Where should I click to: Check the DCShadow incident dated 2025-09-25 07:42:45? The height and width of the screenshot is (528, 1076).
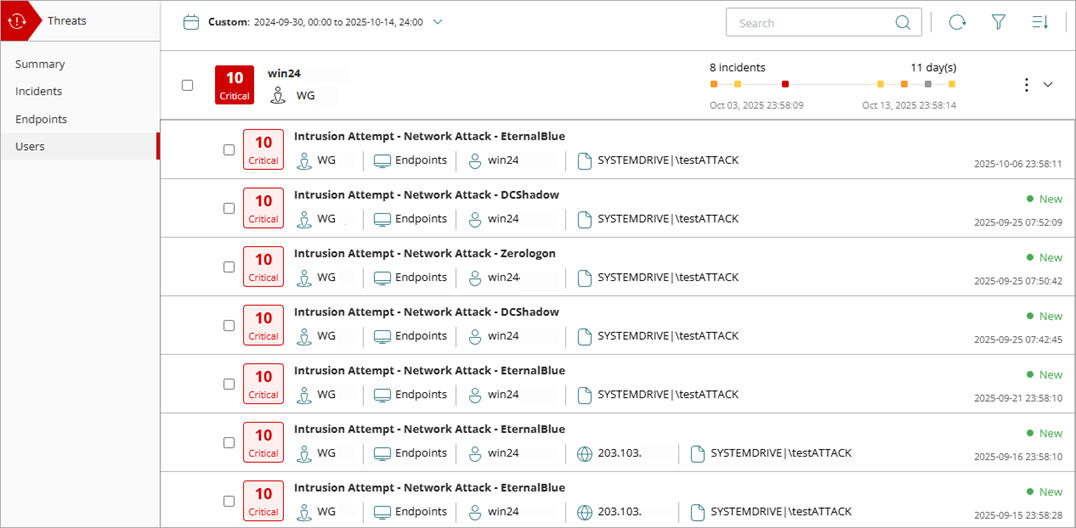click(229, 325)
